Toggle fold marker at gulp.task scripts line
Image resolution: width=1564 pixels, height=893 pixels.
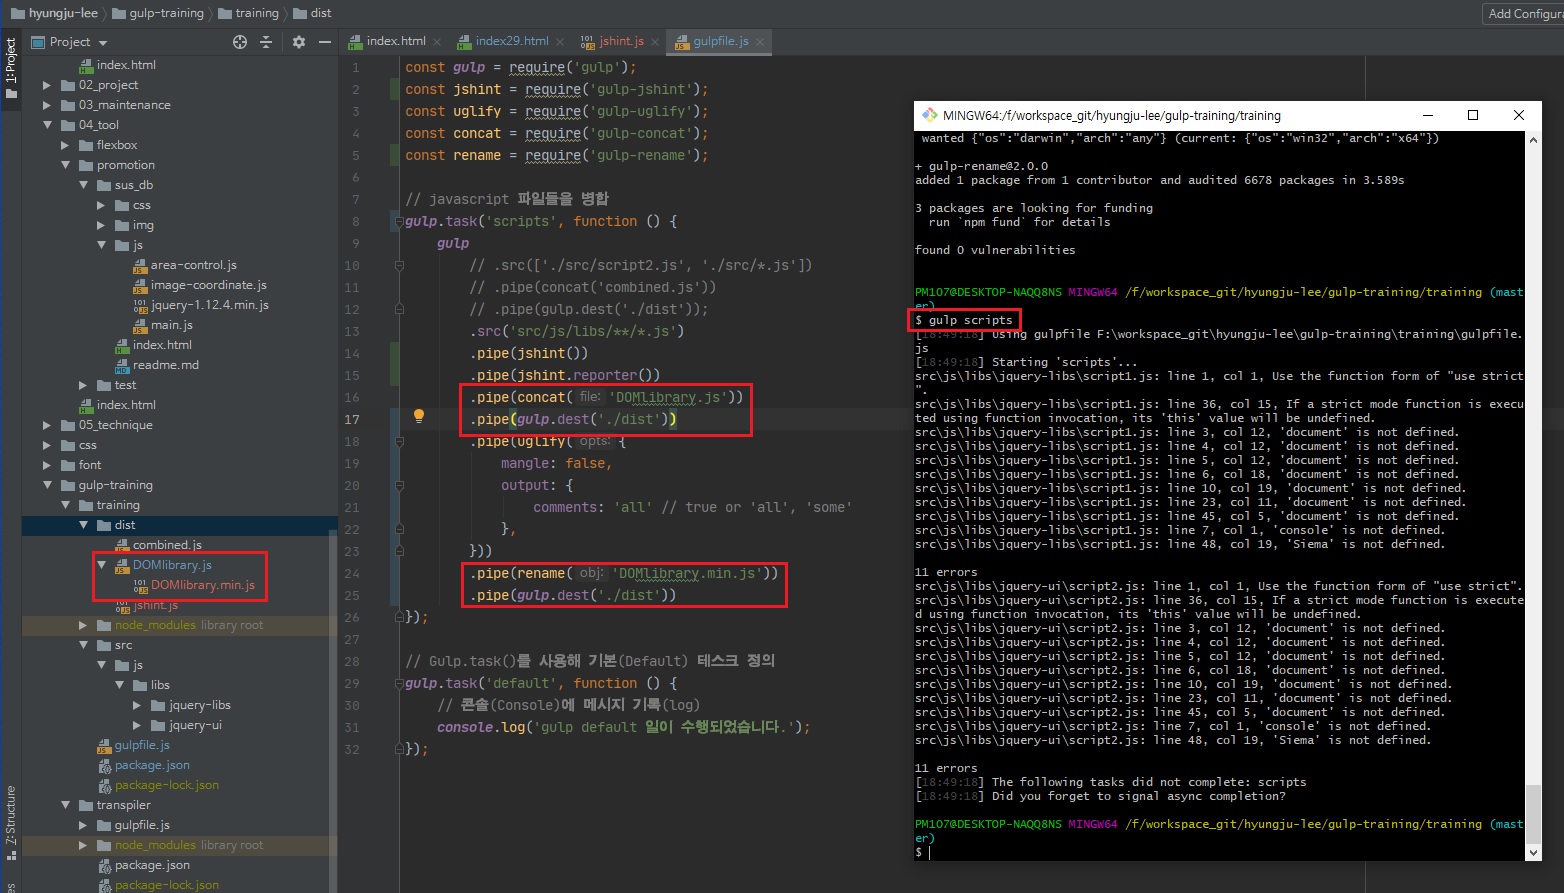click(x=398, y=222)
